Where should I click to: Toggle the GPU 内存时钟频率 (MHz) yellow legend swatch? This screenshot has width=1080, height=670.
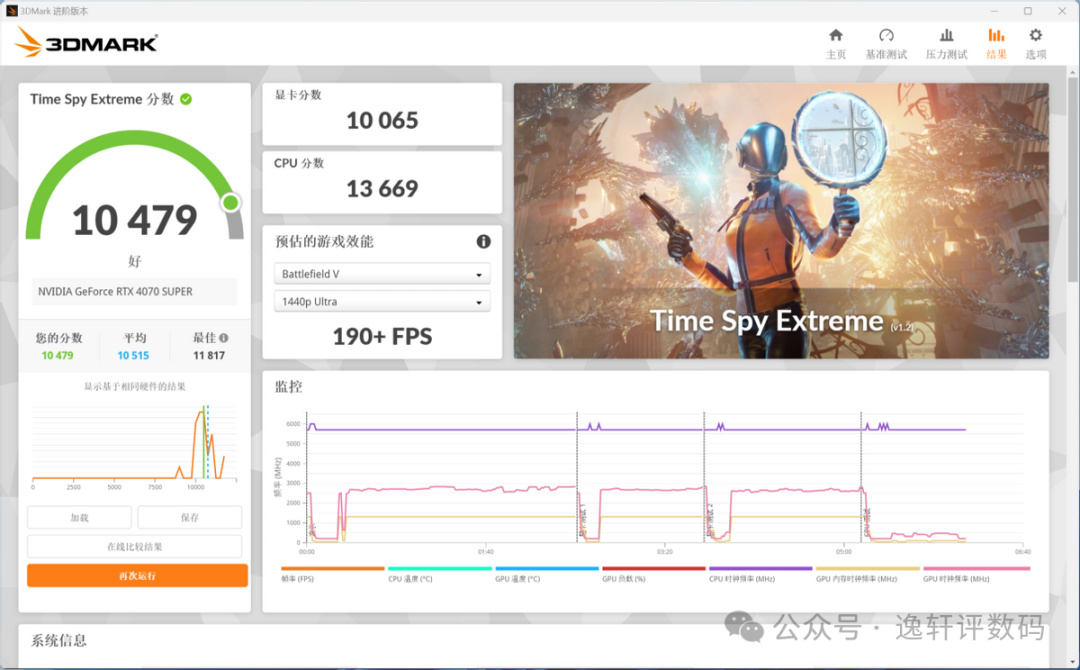coord(868,569)
